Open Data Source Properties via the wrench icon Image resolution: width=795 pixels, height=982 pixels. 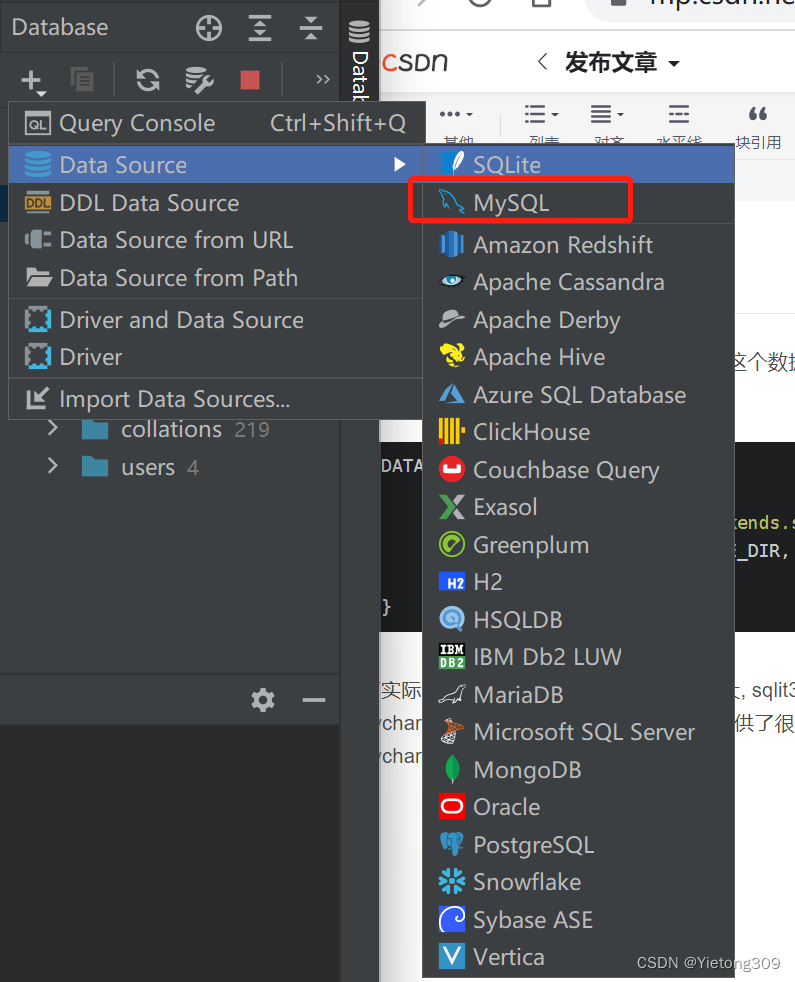[x=199, y=79]
